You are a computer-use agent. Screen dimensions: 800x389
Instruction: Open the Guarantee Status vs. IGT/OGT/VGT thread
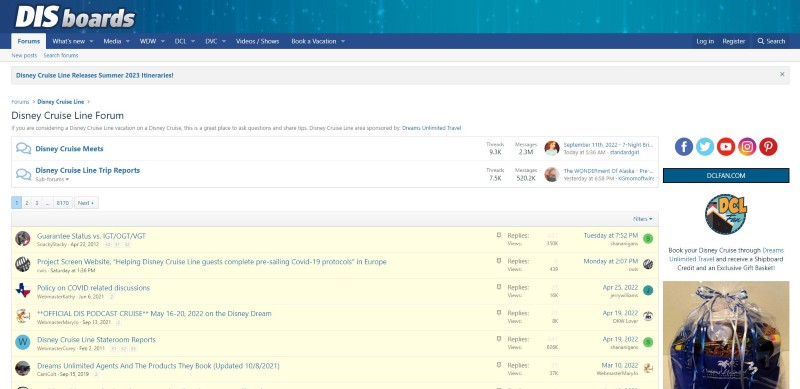pyautogui.click(x=91, y=236)
